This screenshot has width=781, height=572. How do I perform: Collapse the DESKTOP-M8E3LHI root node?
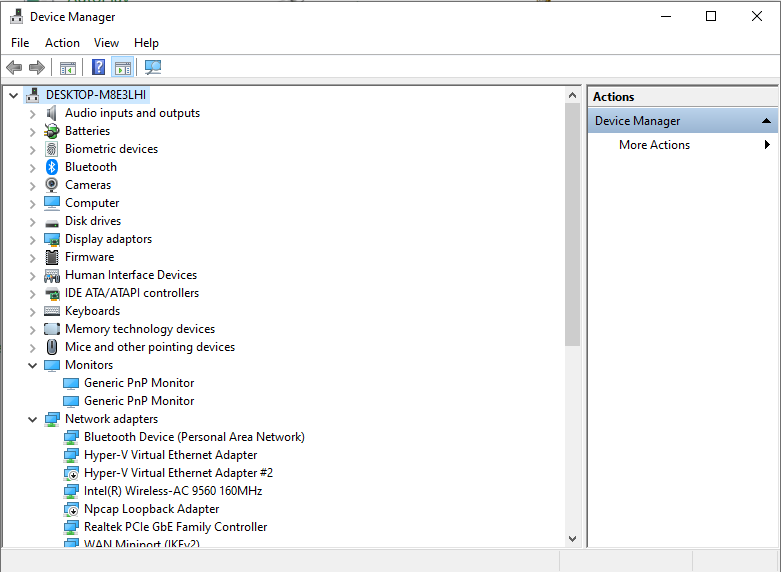coord(13,95)
